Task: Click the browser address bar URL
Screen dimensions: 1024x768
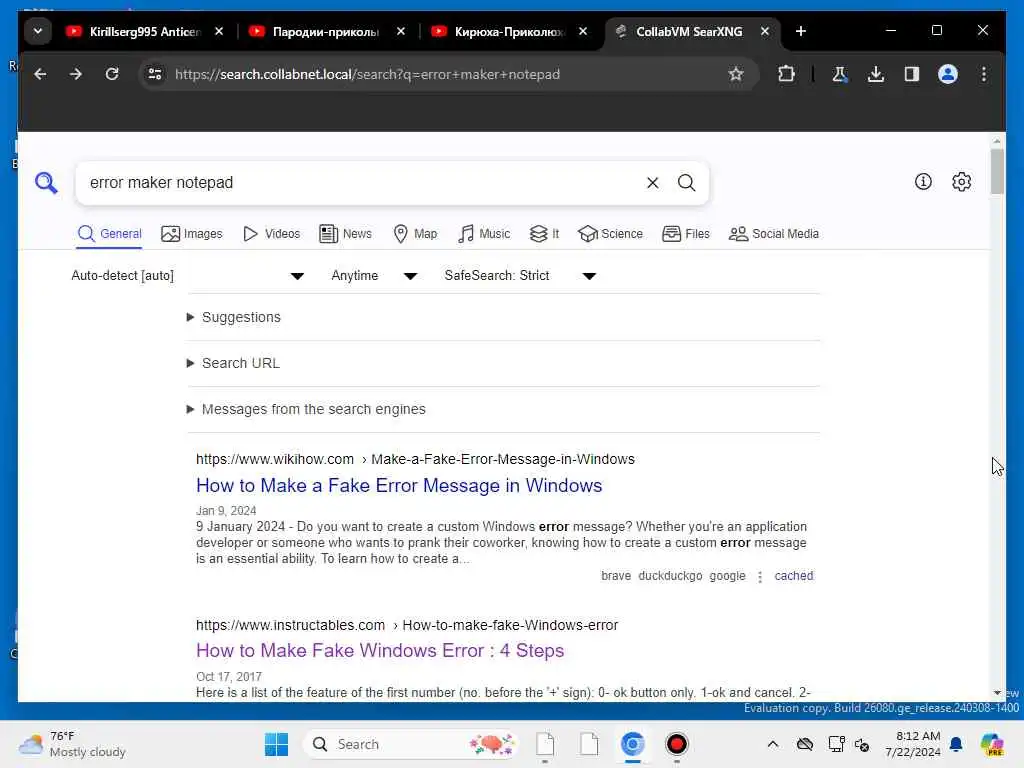Action: (367, 74)
